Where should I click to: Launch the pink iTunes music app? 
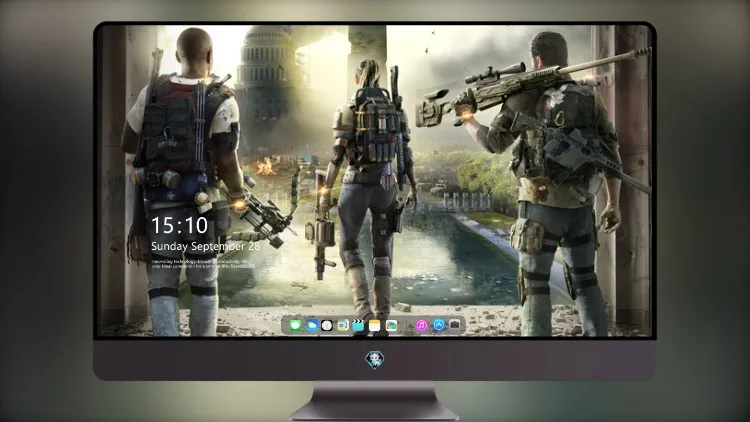click(421, 326)
